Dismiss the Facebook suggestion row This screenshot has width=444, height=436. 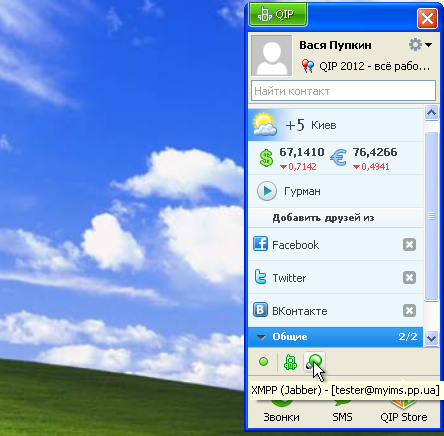pos(409,245)
